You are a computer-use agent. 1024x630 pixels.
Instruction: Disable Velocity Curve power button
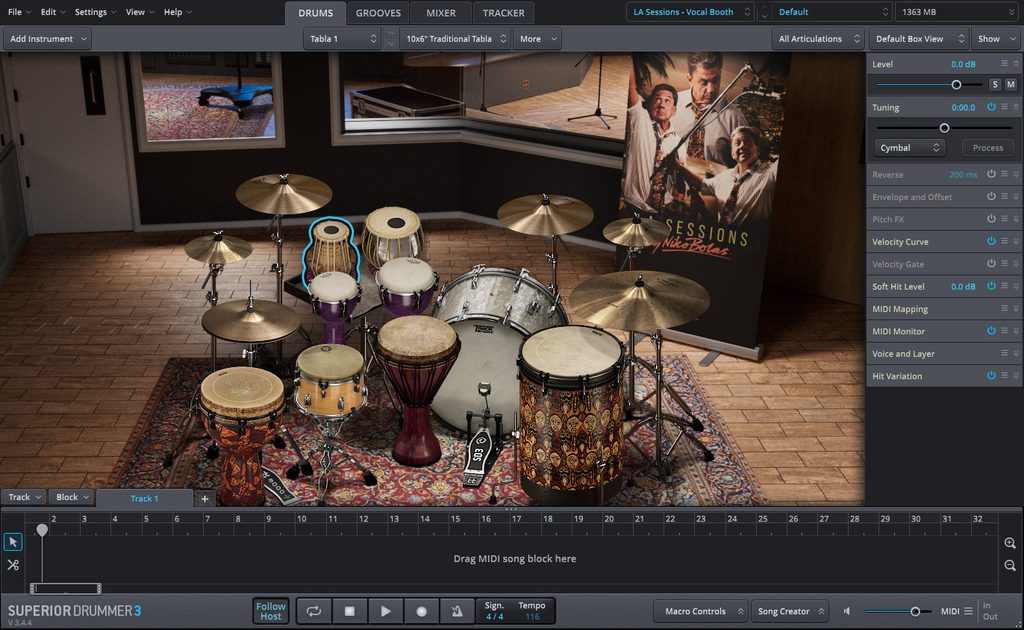pos(991,242)
